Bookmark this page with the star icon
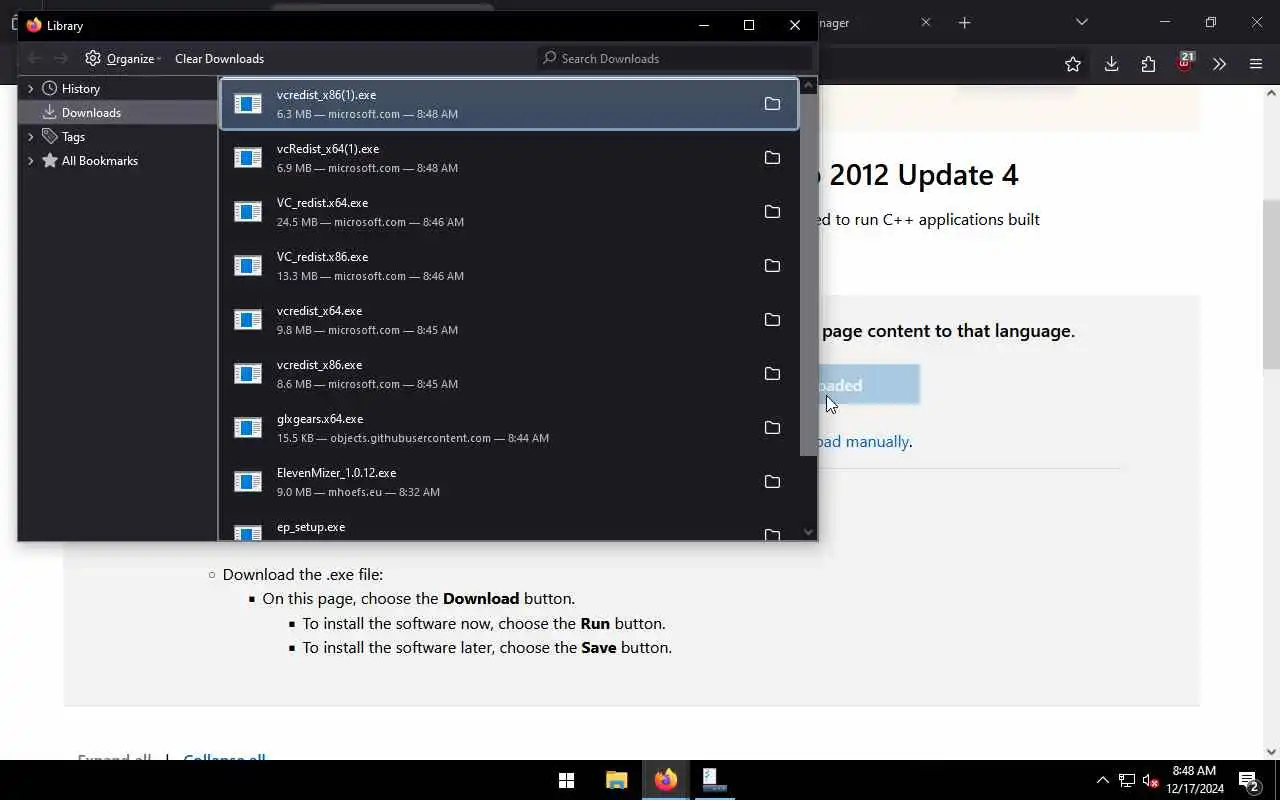The height and width of the screenshot is (800, 1280). point(1073,64)
